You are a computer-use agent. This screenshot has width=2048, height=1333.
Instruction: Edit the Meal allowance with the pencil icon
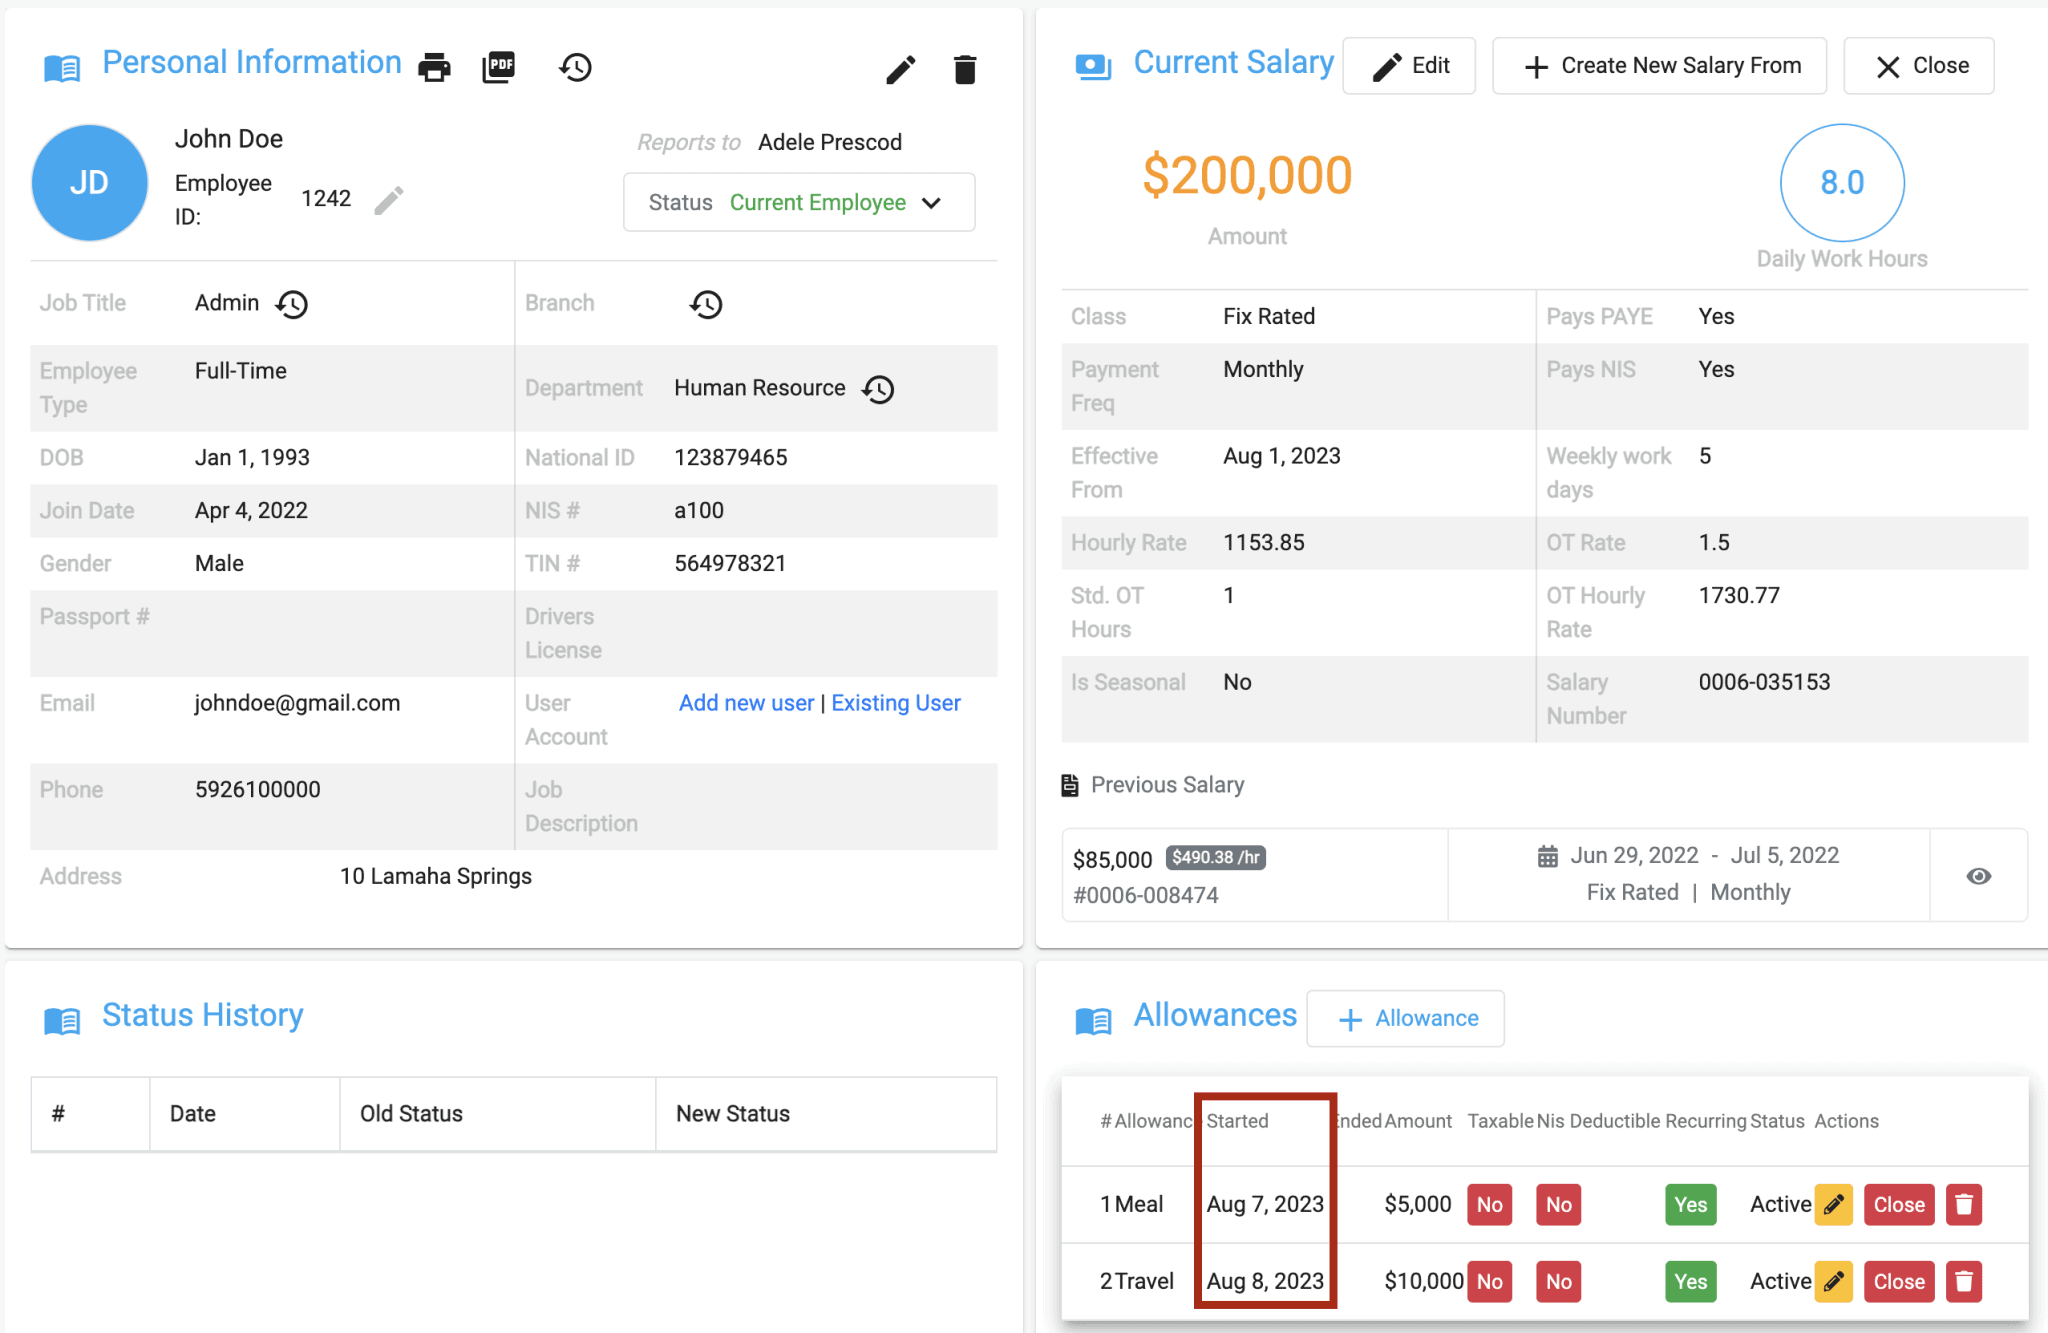pyautogui.click(x=1834, y=1204)
